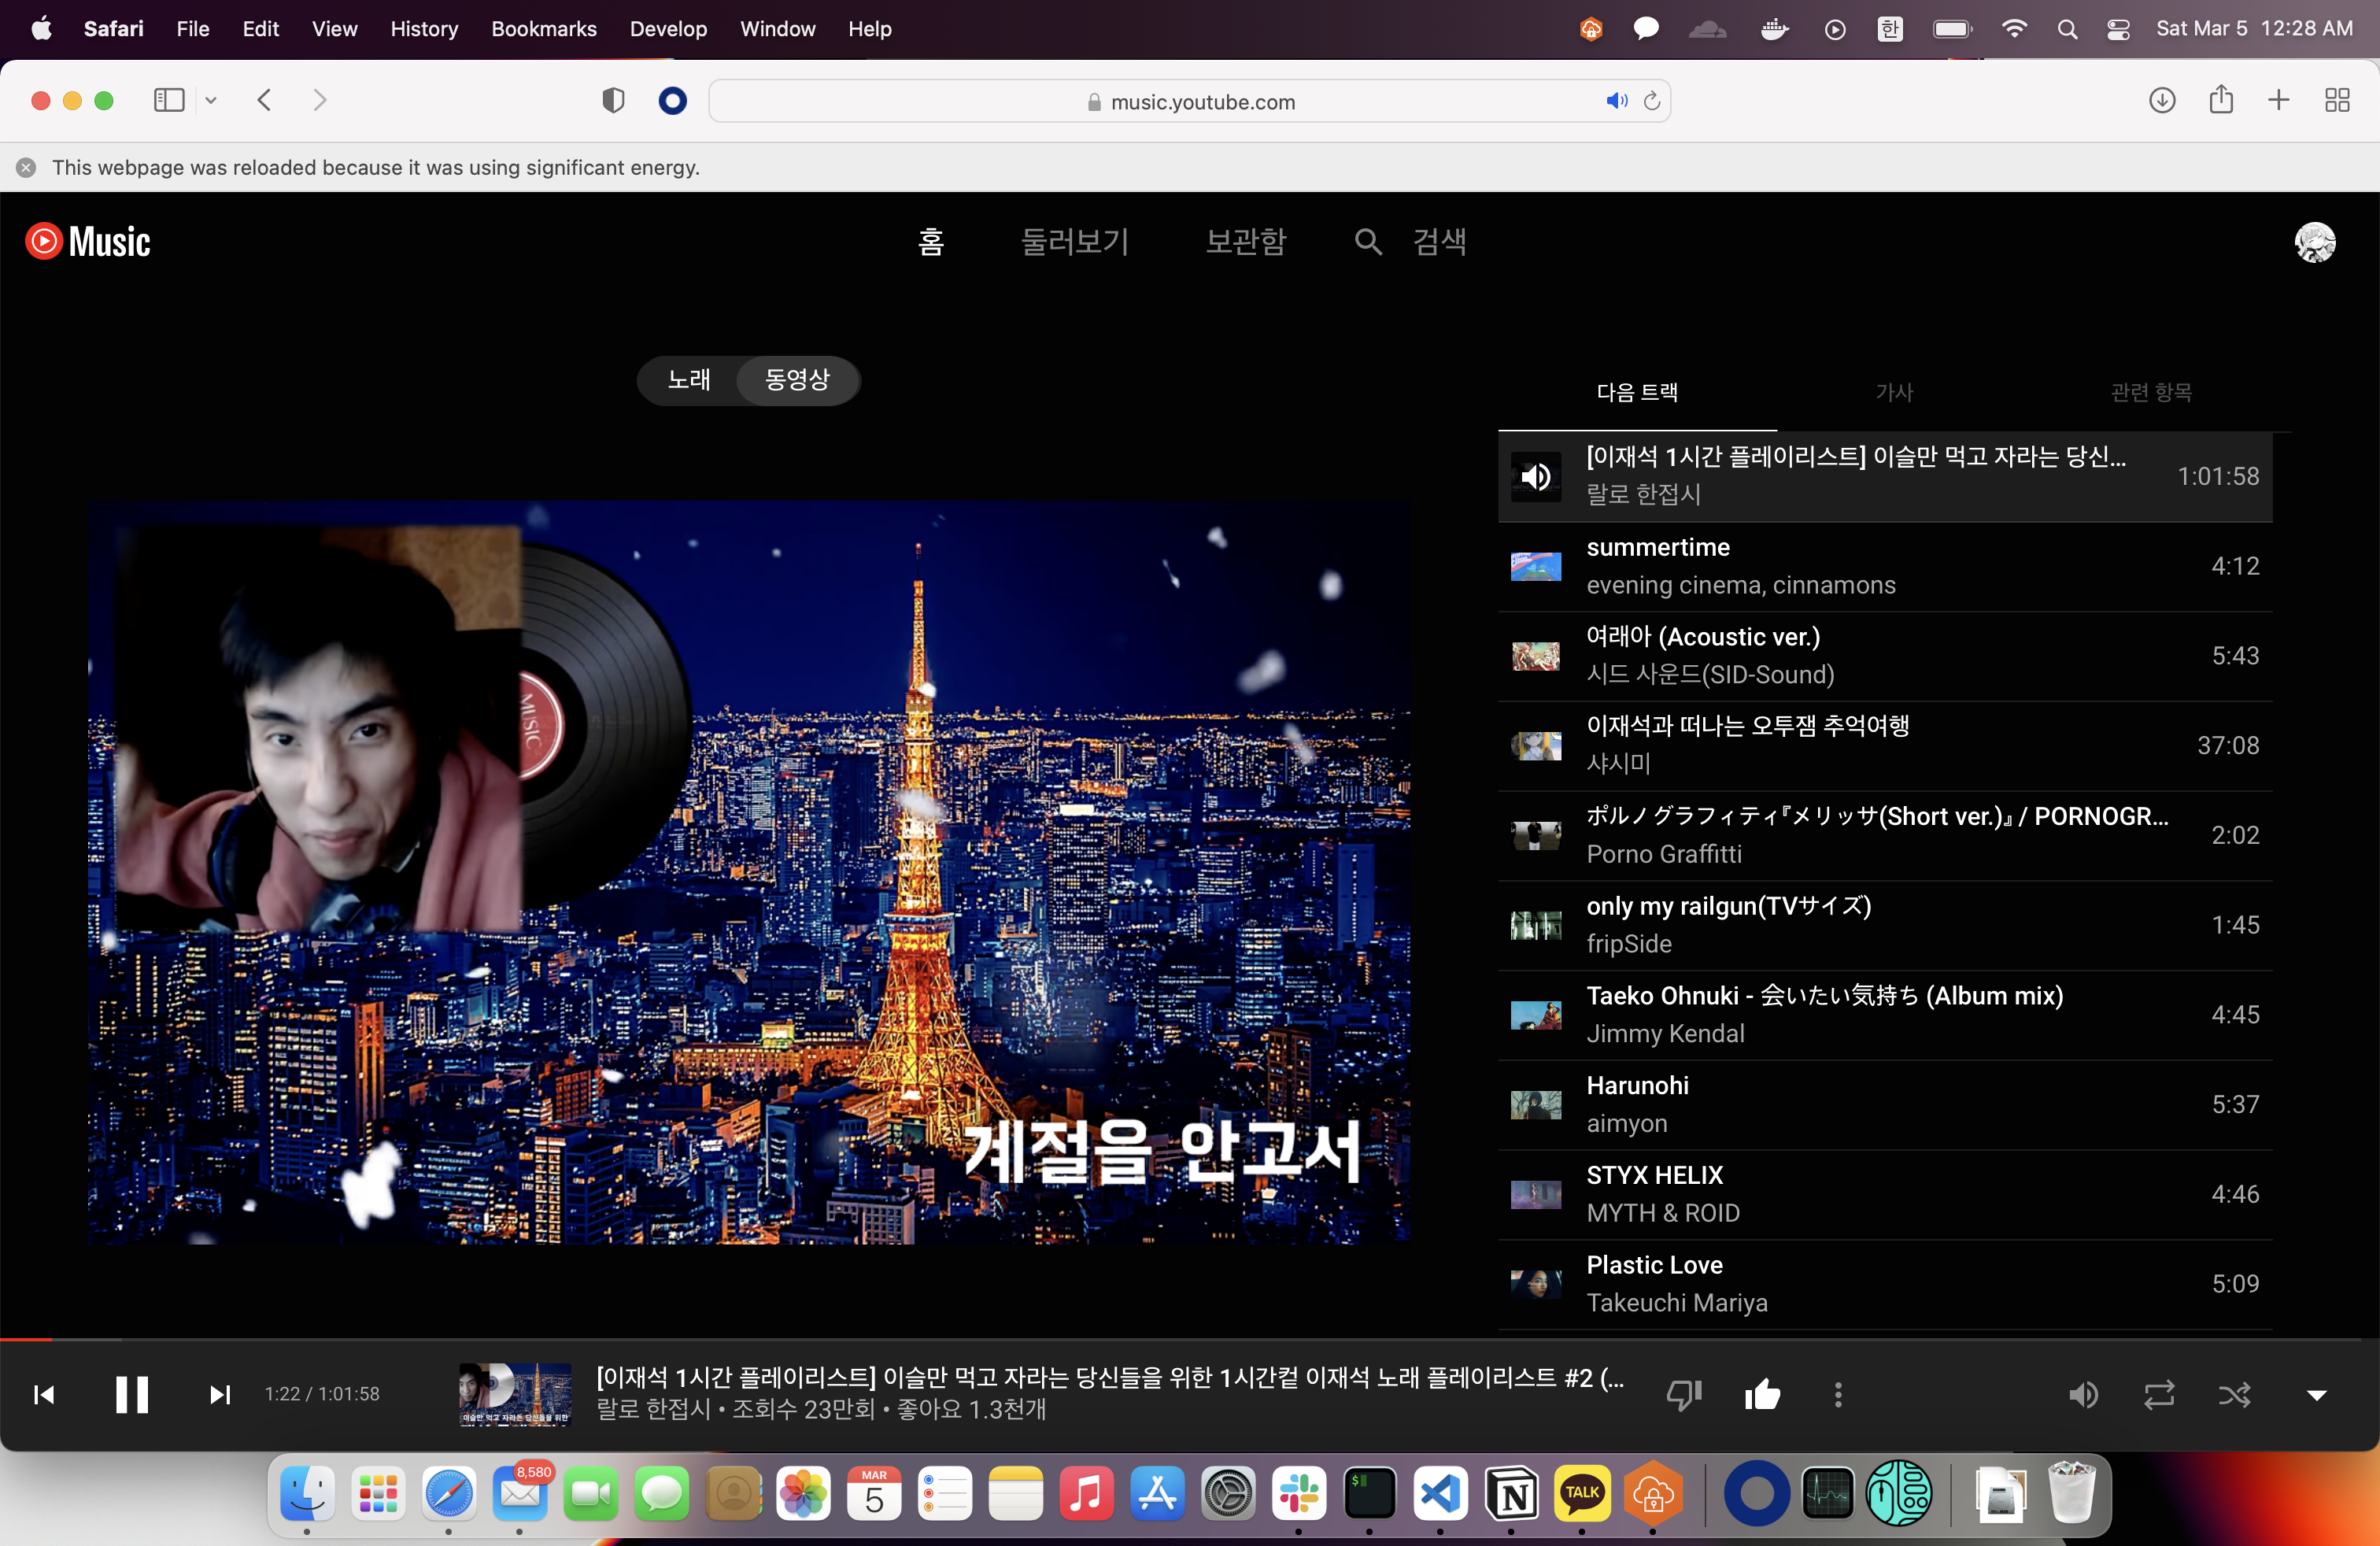This screenshot has height=1546, width=2380.
Task: Pause the currently playing track
Action: (x=131, y=1394)
